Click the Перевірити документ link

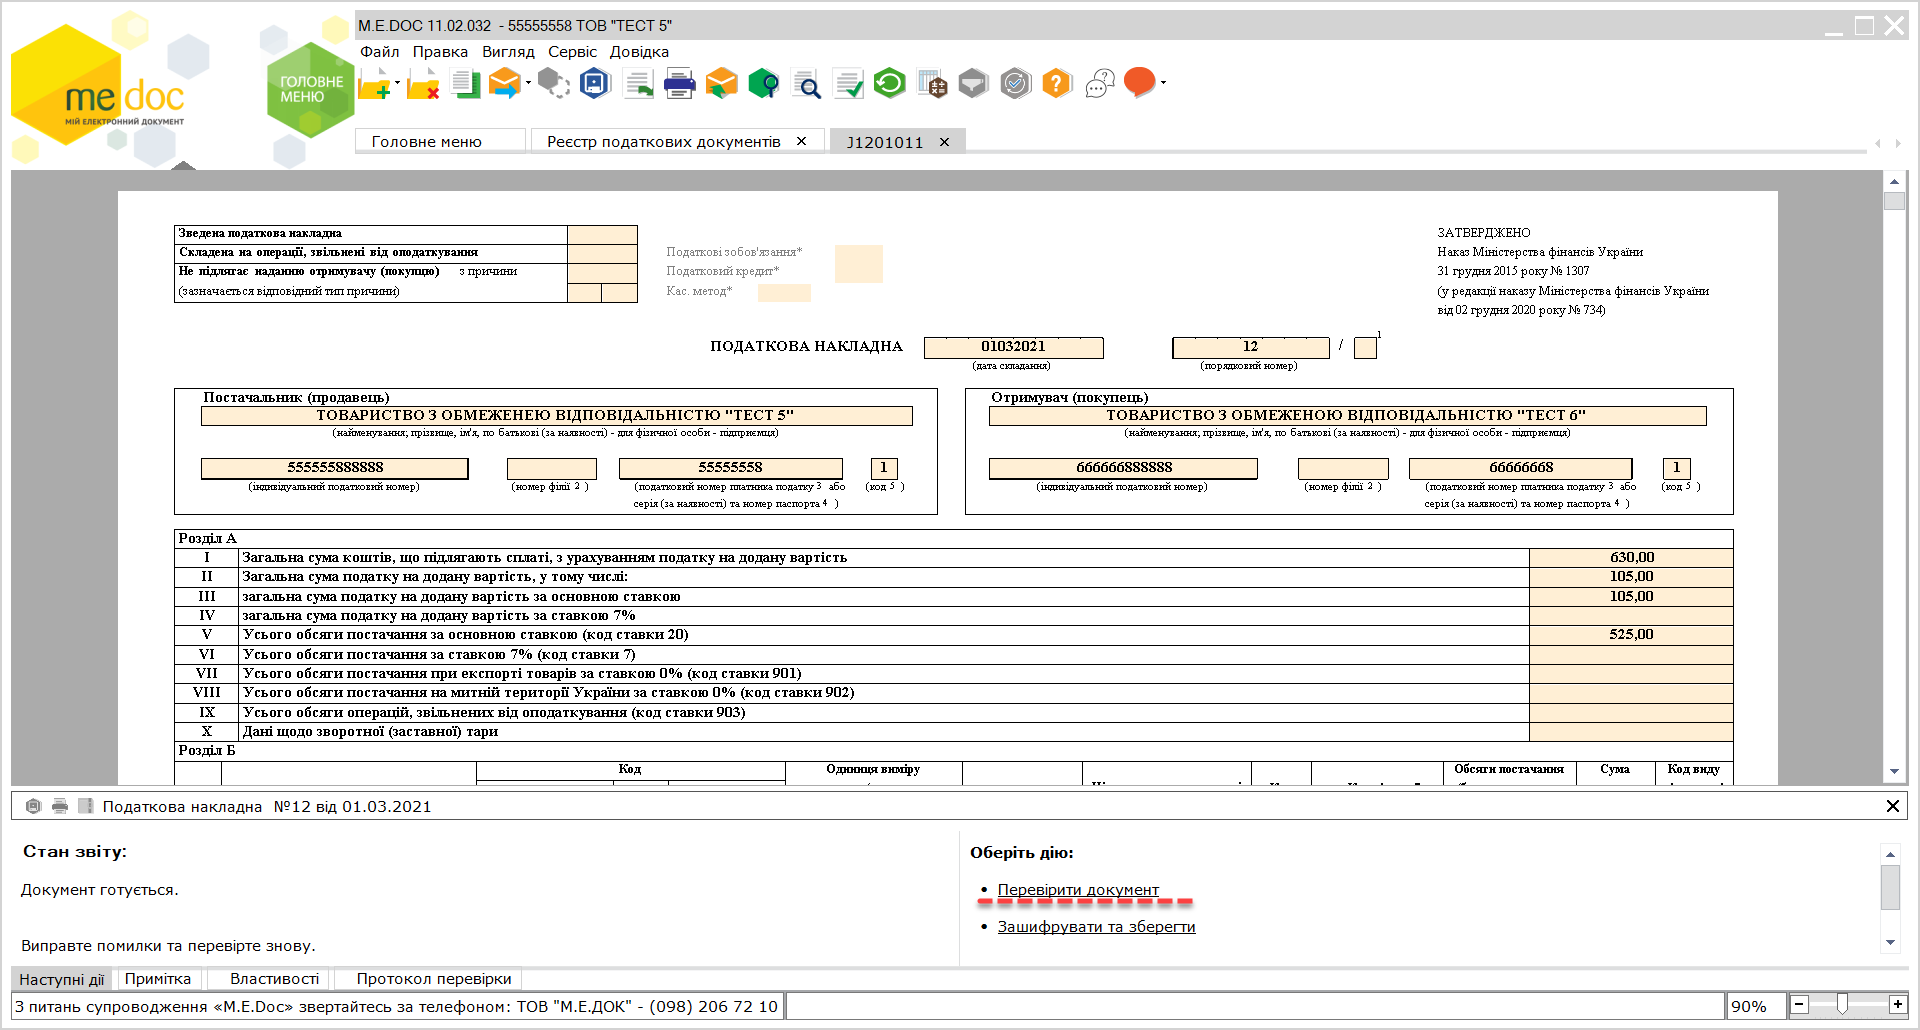1078,890
